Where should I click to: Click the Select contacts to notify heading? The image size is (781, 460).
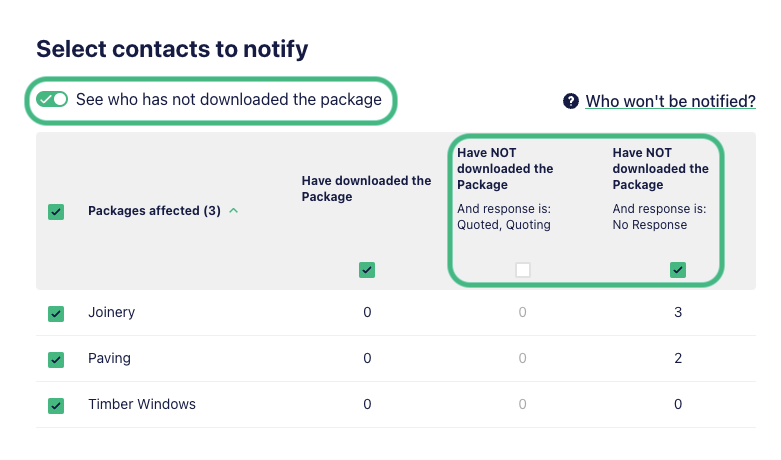tap(172, 49)
